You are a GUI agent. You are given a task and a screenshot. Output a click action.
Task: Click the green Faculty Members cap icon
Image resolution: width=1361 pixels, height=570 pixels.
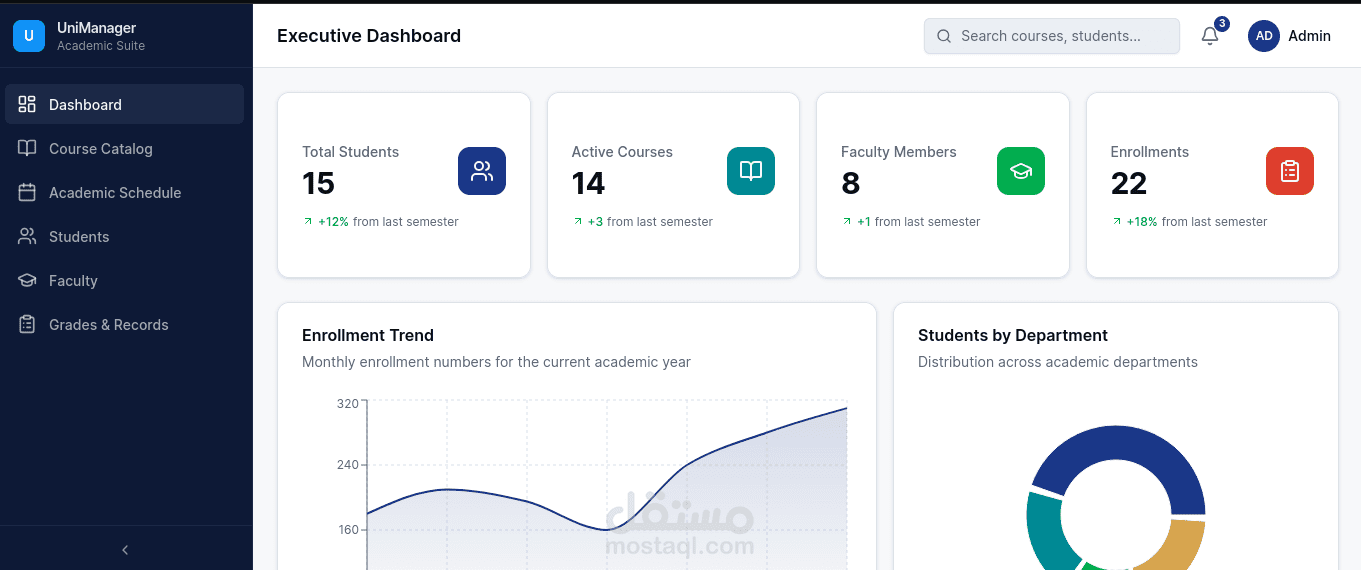1021,171
